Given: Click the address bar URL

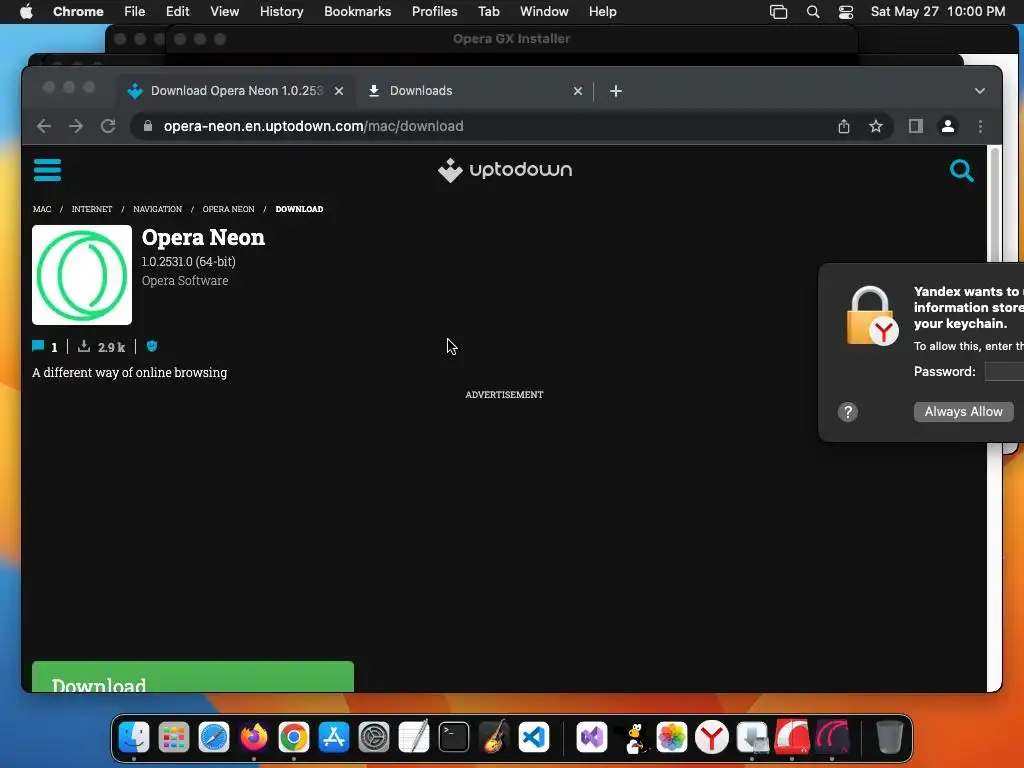Looking at the screenshot, I should 313,126.
